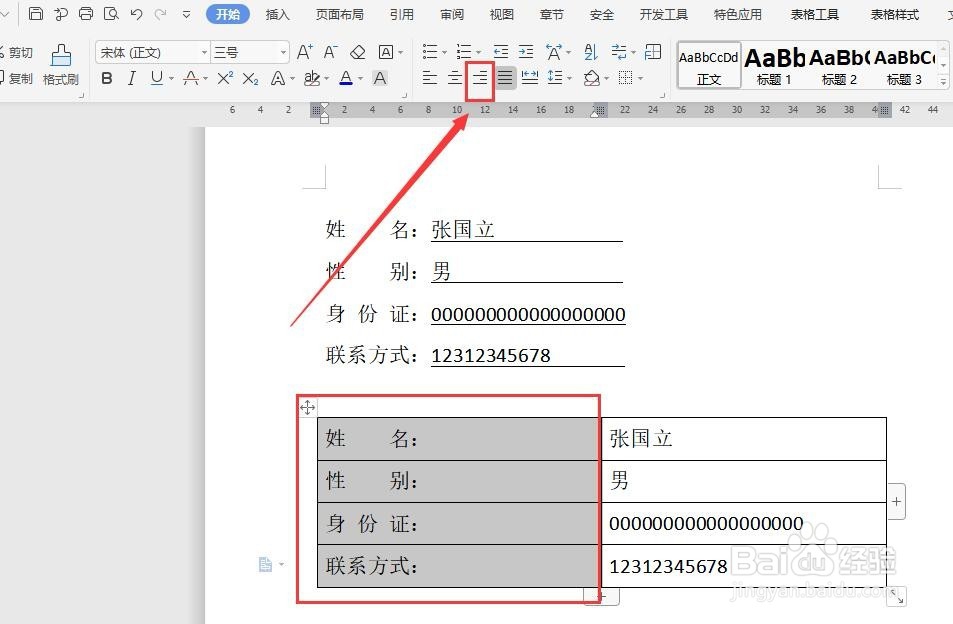Select the subscript icon
The height and width of the screenshot is (624, 953).
tap(250, 78)
